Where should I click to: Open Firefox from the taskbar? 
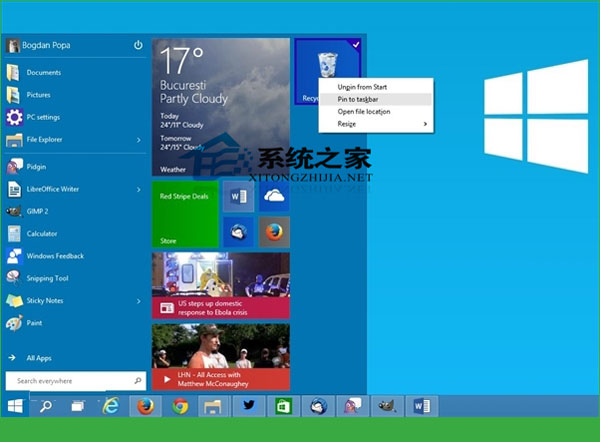tap(145, 406)
